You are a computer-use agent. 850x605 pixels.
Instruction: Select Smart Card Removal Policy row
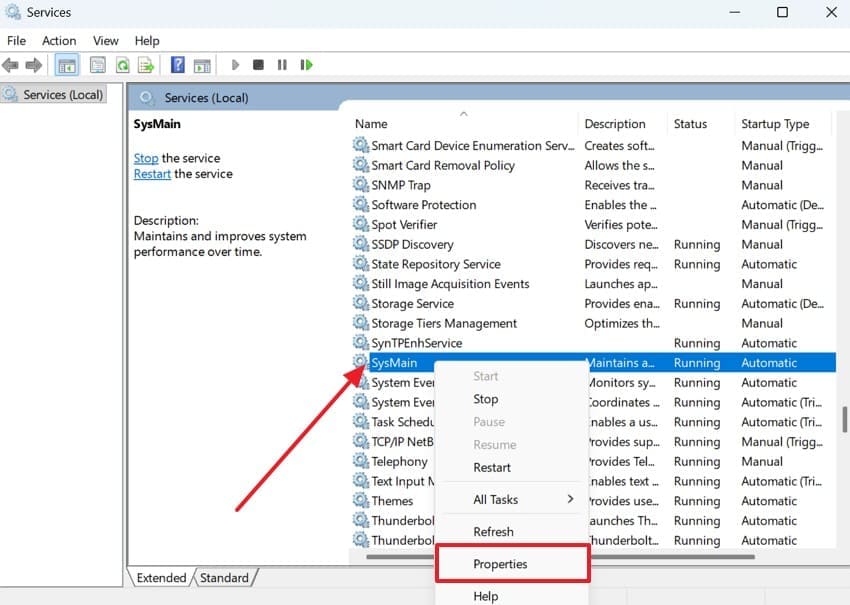click(592, 165)
